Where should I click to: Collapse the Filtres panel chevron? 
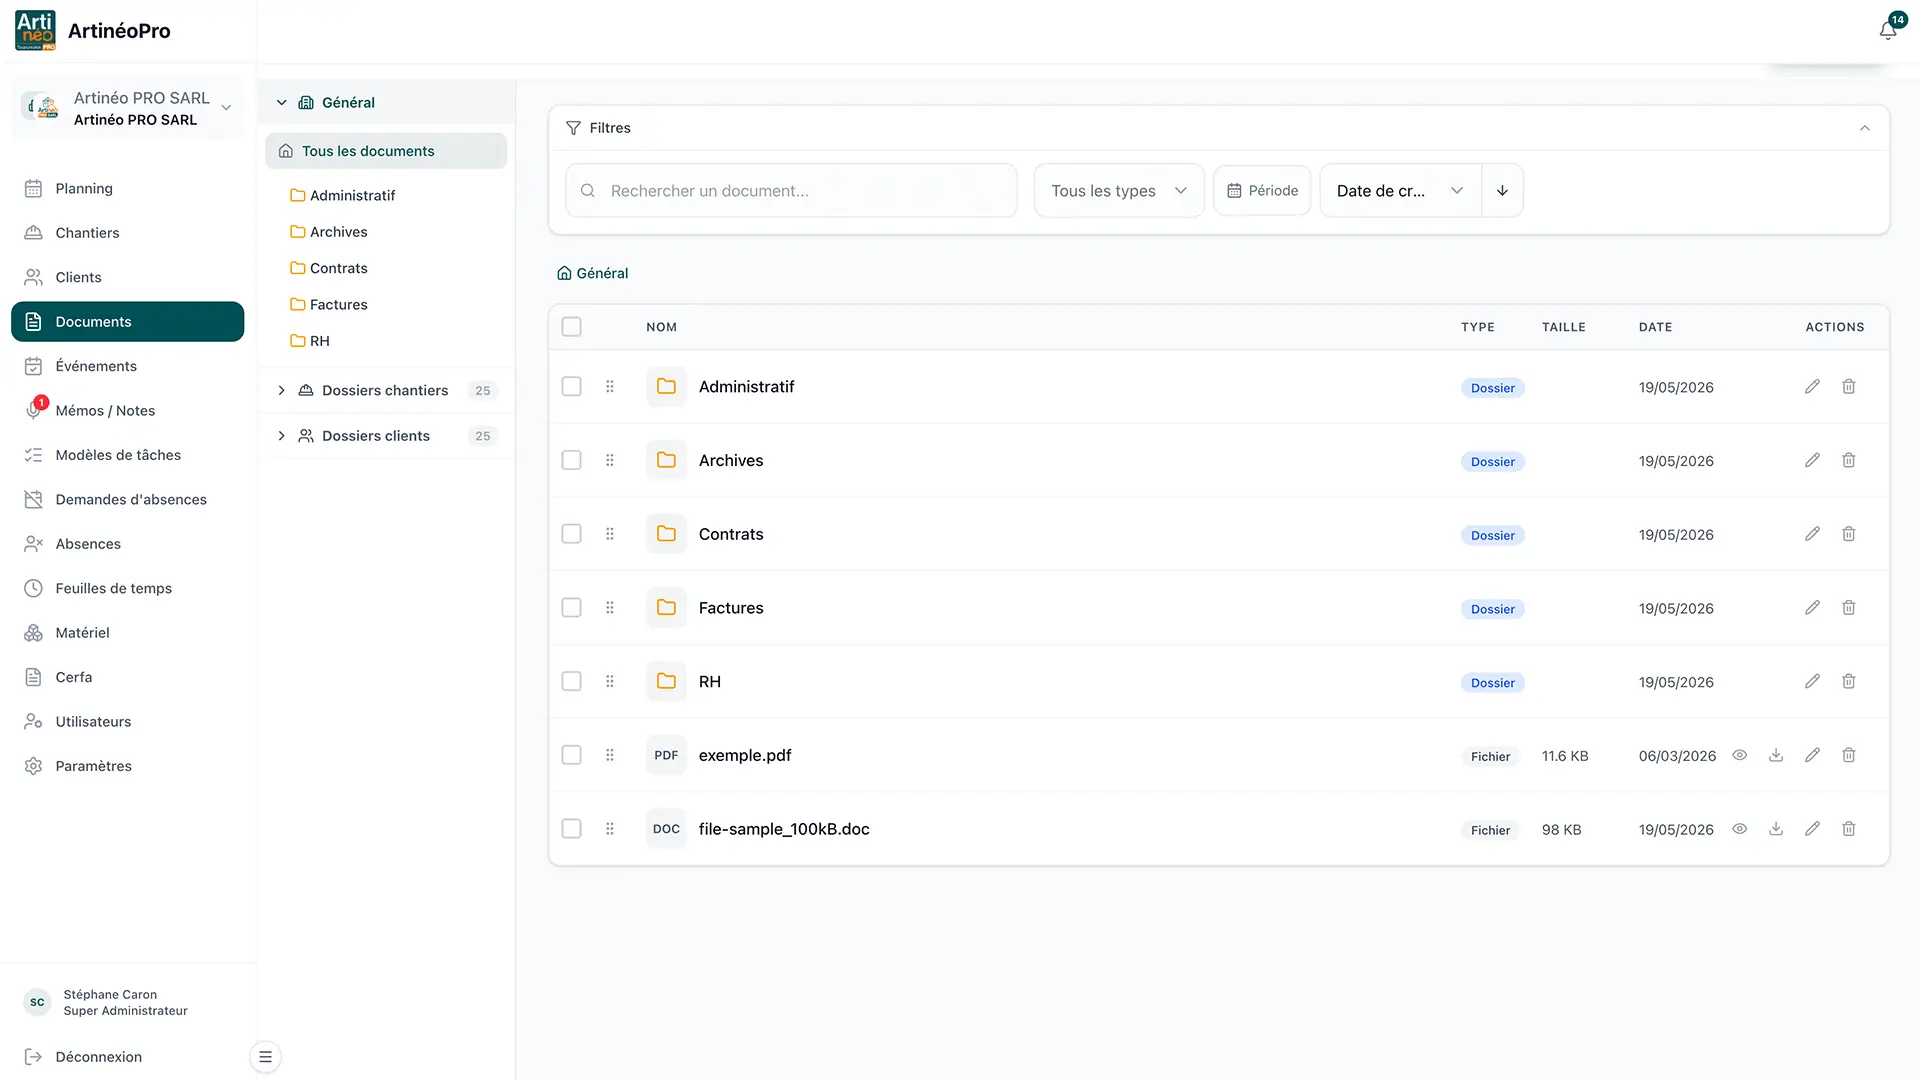[1864, 128]
